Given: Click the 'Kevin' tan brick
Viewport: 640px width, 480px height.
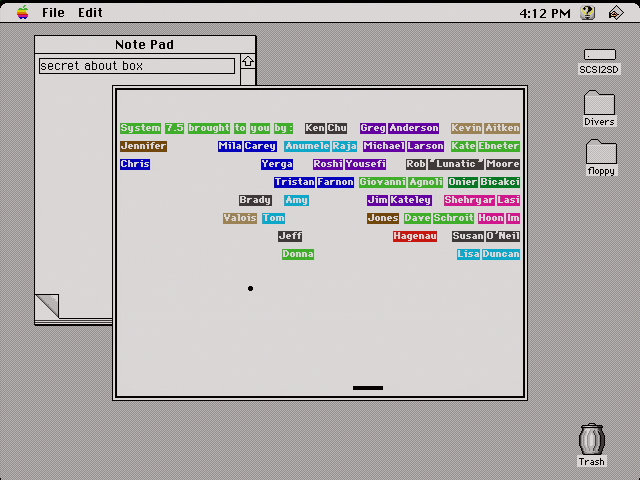Looking at the screenshot, I should point(466,128).
